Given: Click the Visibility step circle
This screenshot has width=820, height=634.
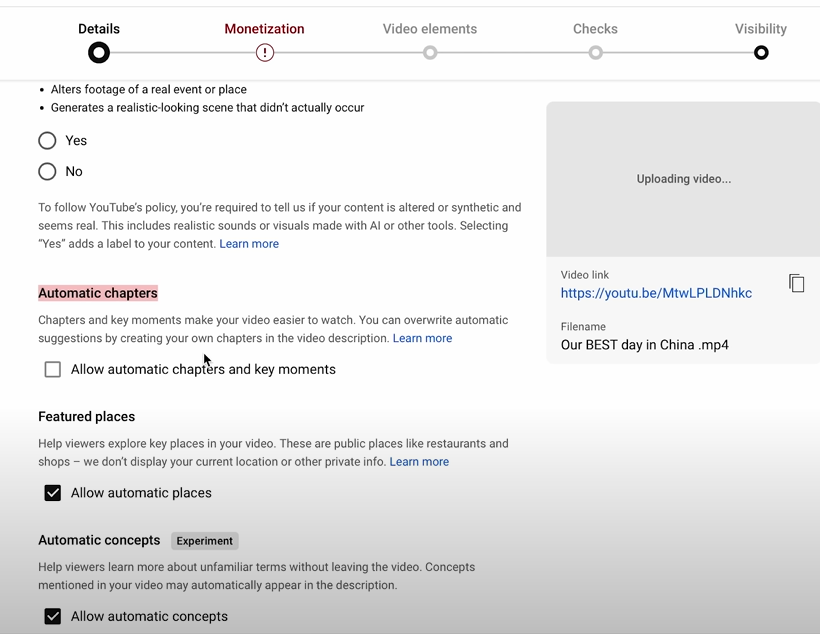Looking at the screenshot, I should [x=761, y=53].
